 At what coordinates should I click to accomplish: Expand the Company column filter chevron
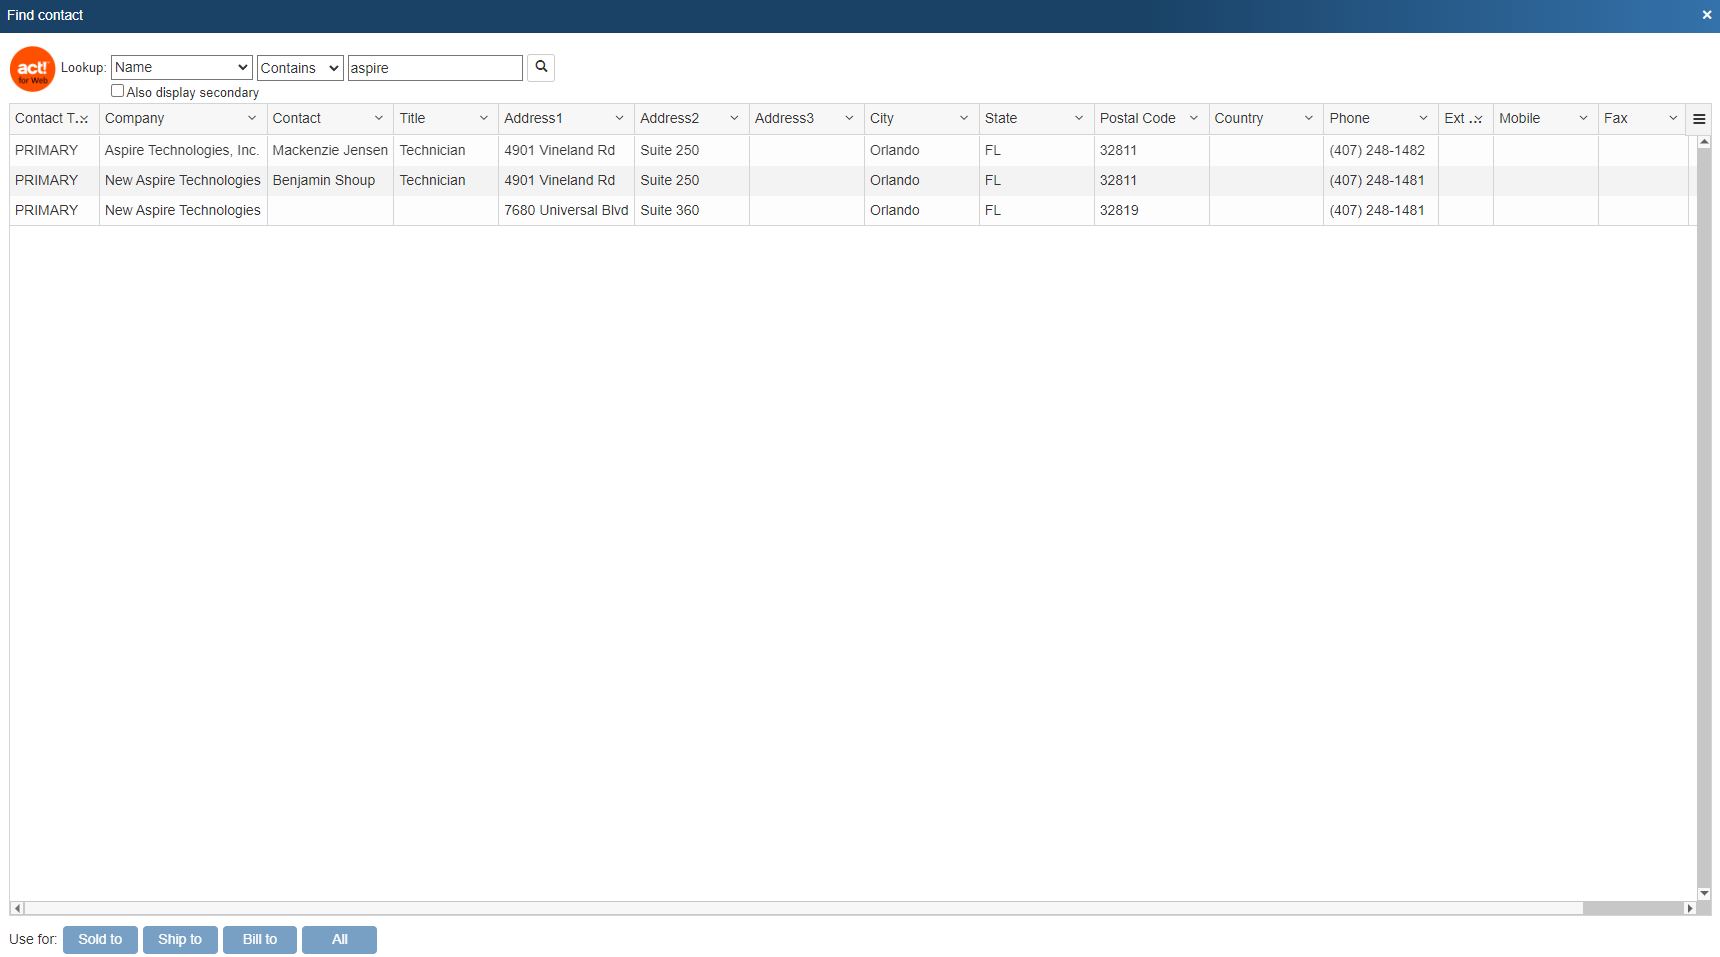(252, 118)
